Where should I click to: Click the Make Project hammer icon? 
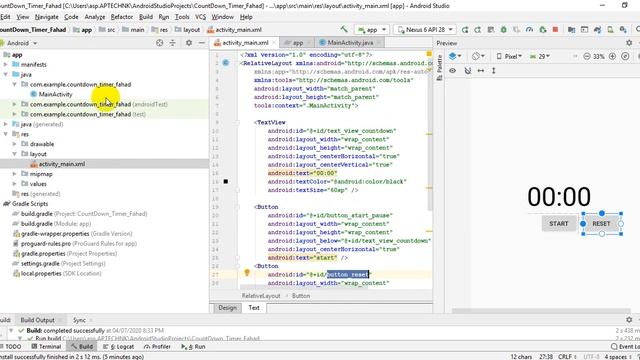(x=344, y=29)
